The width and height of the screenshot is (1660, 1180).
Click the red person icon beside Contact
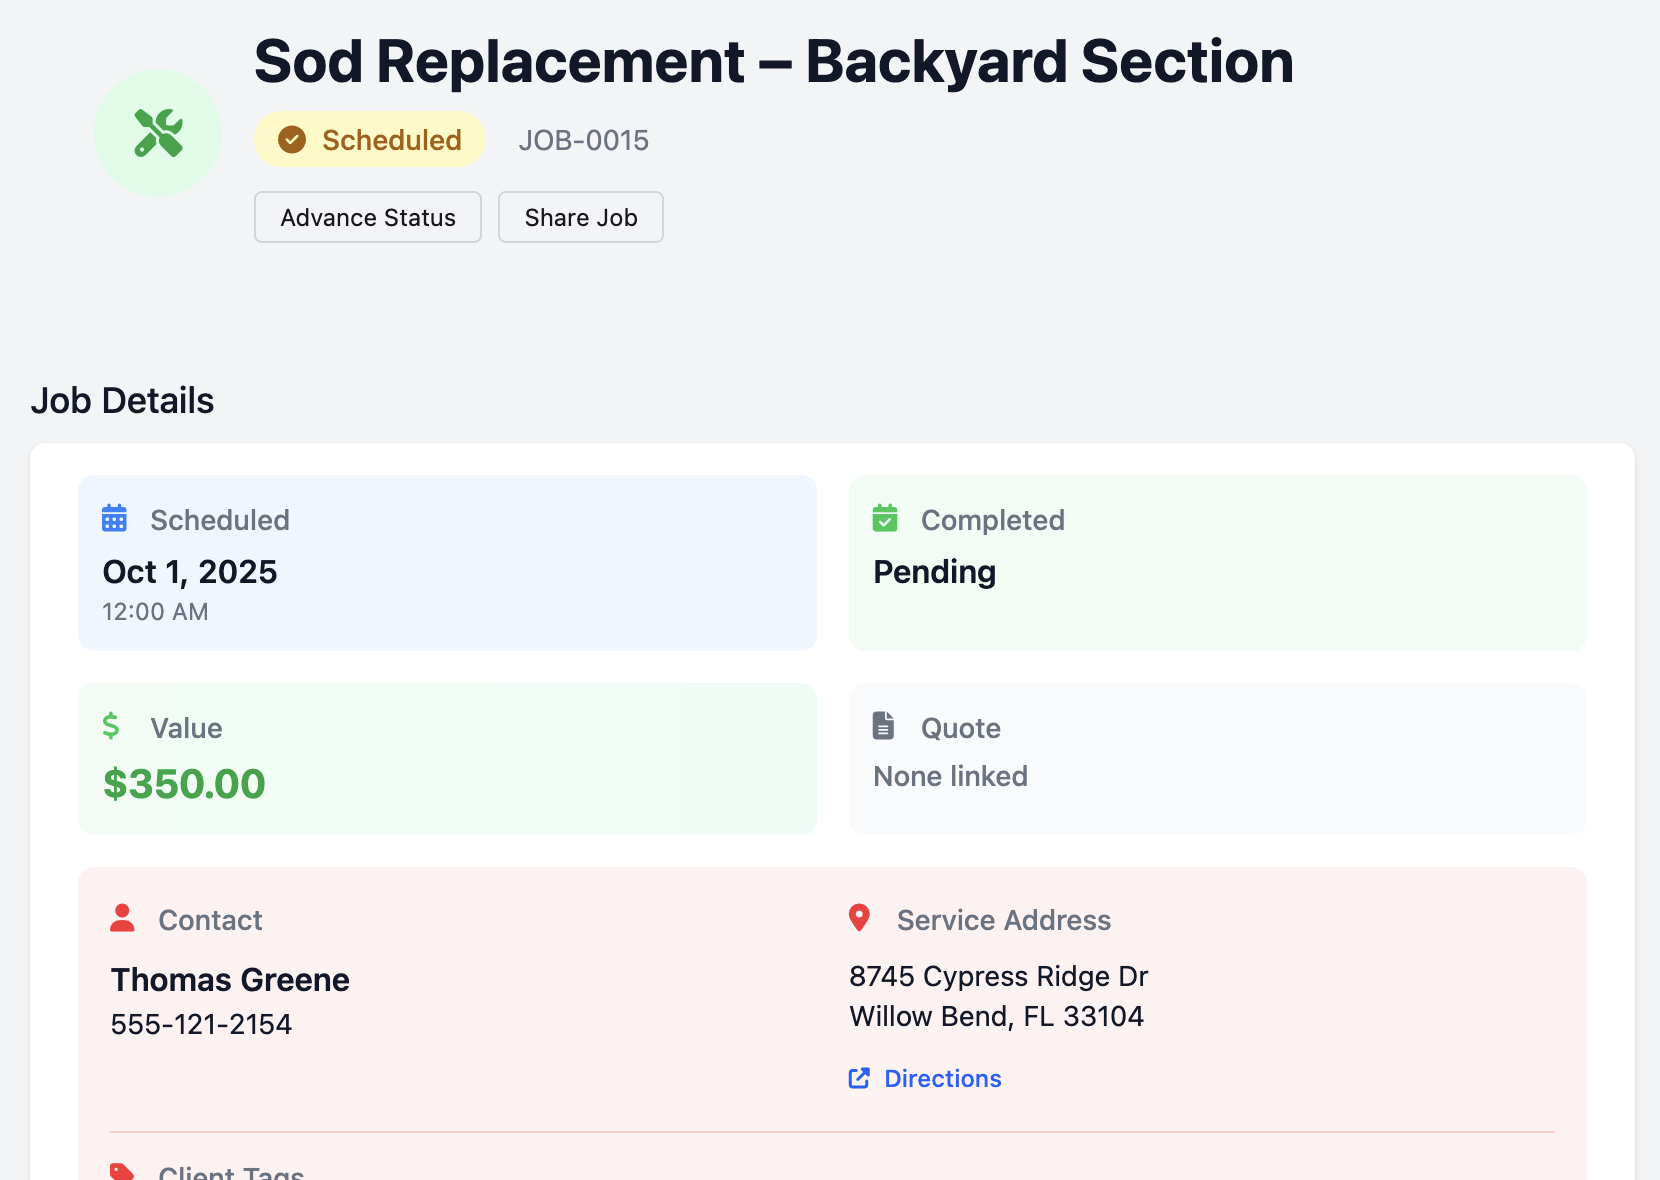pos(122,918)
